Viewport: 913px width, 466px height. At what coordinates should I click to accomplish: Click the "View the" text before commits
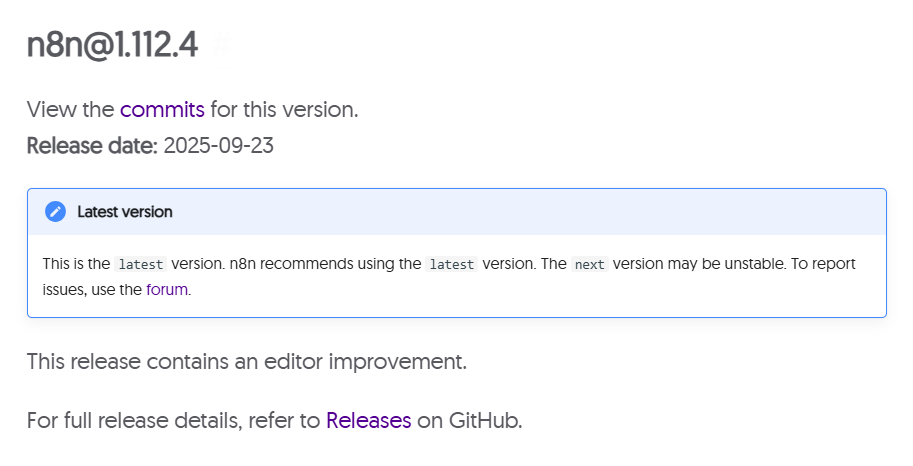pos(70,109)
